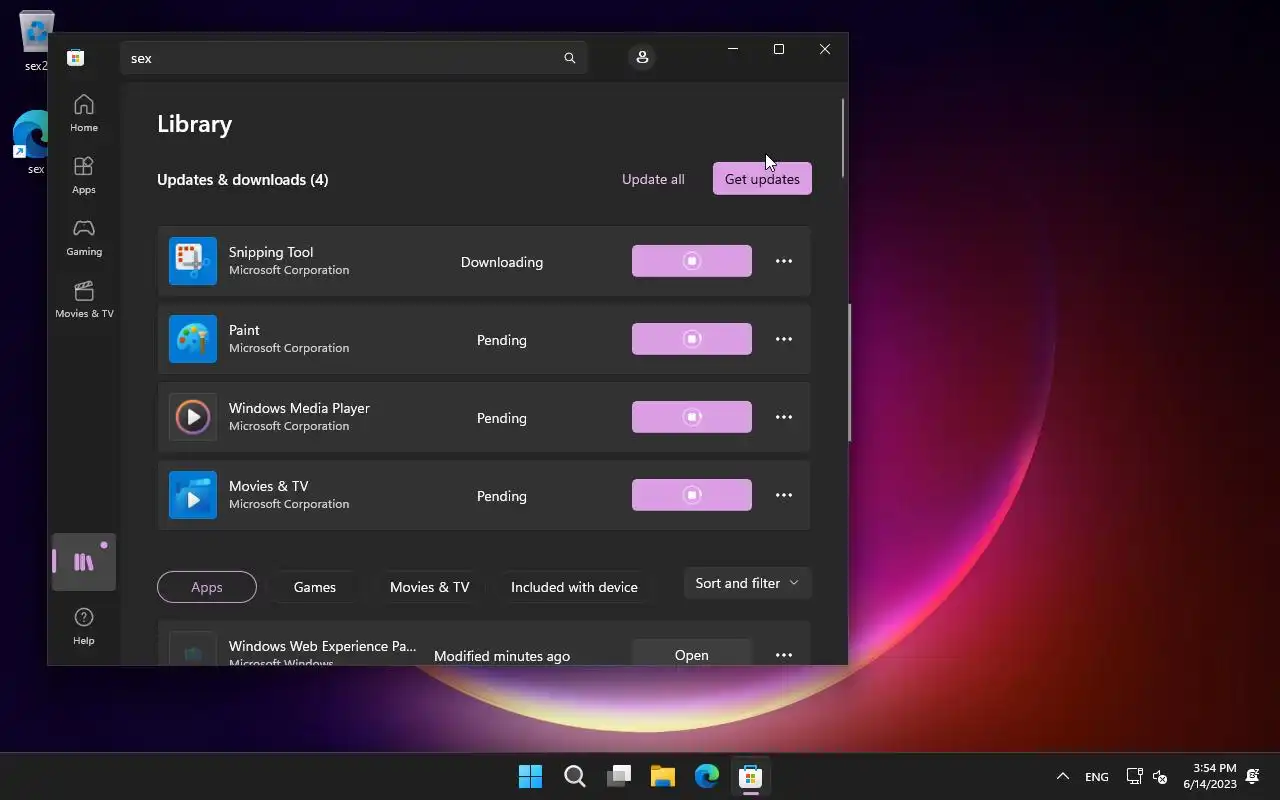Open the Help section
1280x800 pixels.
click(84, 626)
